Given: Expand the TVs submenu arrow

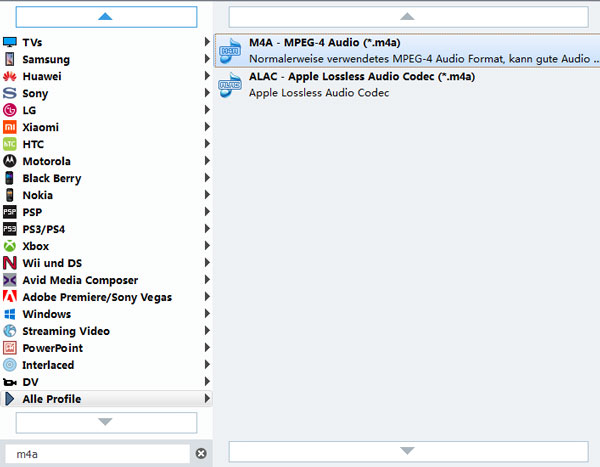Looking at the screenshot, I should pos(207,42).
